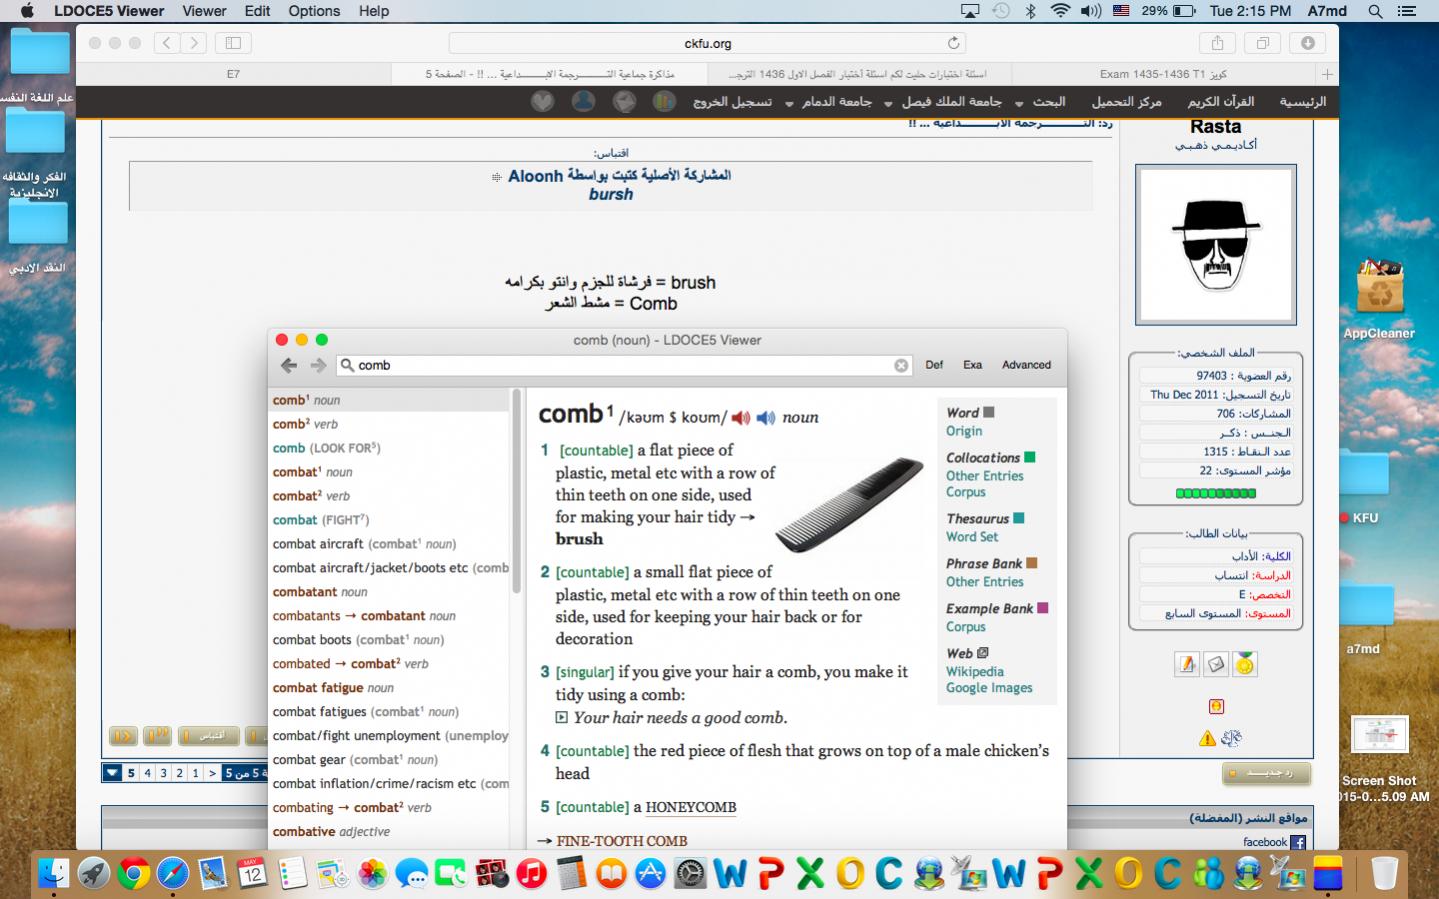This screenshot has width=1439, height=899.
Task: Play the blue American pronunciation speaker
Action: point(766,418)
